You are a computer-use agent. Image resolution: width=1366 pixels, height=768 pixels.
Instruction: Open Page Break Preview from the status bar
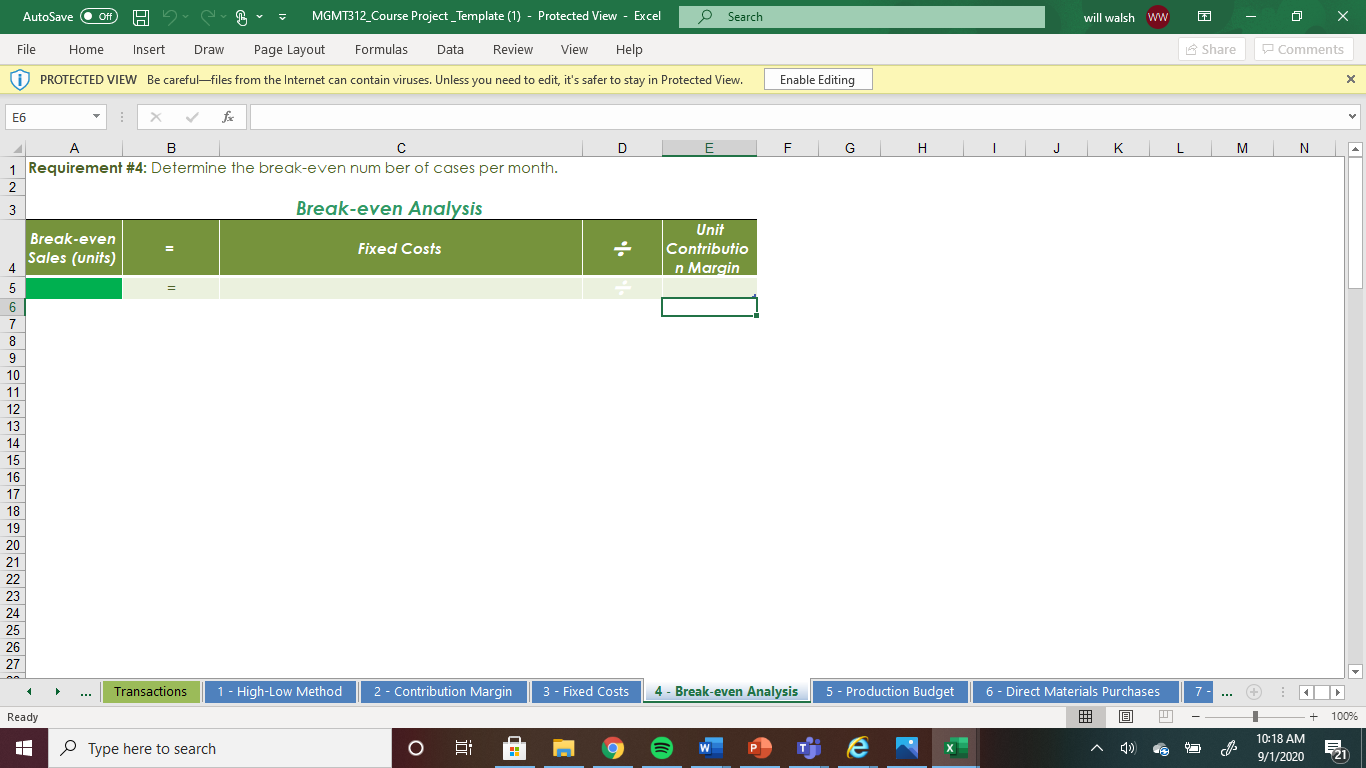click(1165, 716)
